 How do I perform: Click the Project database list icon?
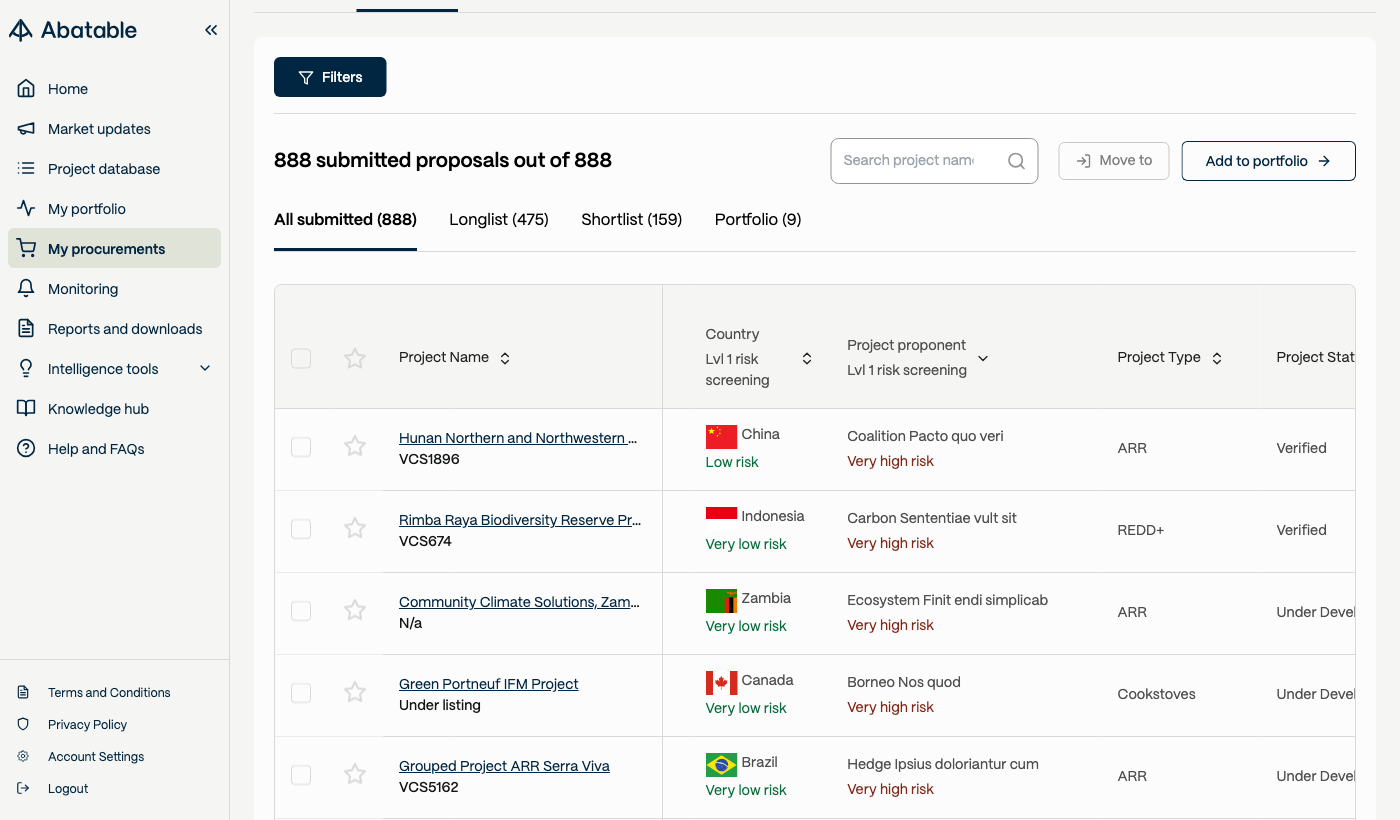[27, 169]
